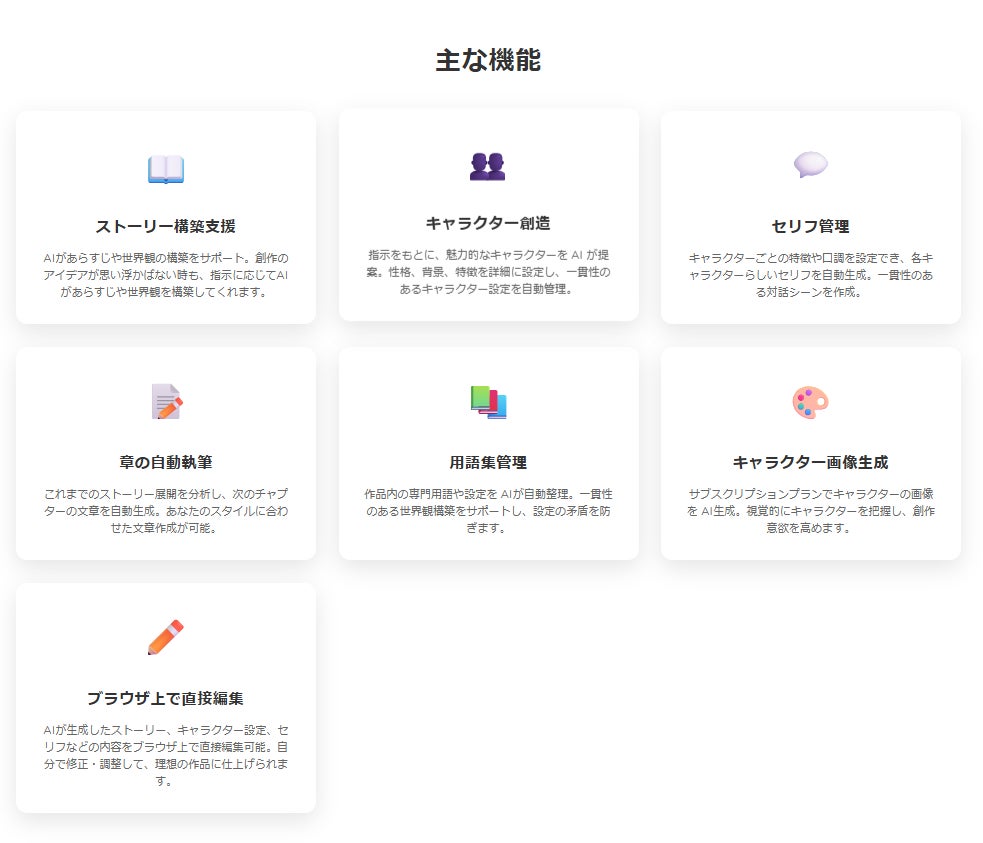Select the セリフ管理 heading
Image resolution: width=983 pixels, height=843 pixels.
(x=810, y=226)
